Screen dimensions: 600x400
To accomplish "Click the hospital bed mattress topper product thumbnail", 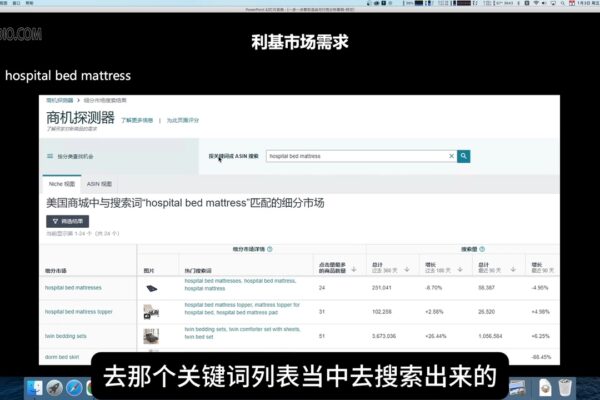I will (151, 312).
